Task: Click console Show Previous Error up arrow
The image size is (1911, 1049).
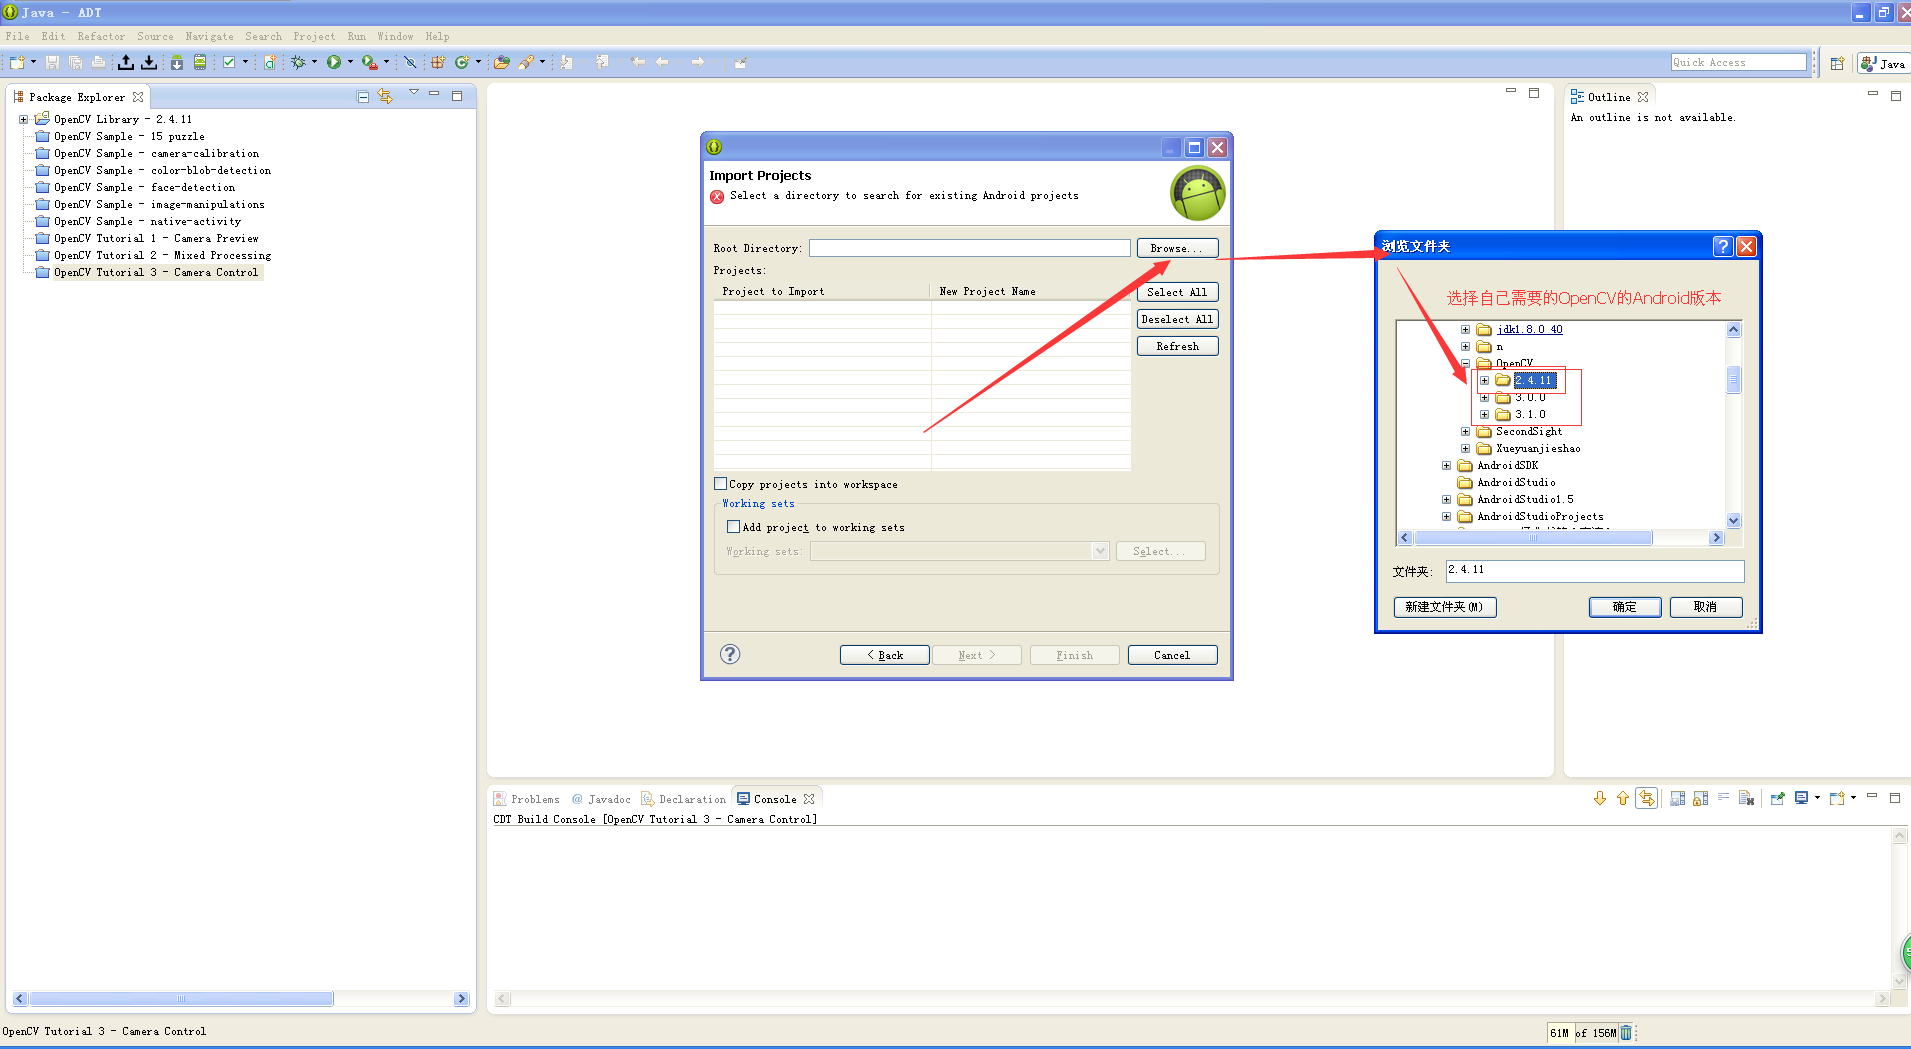Action: pos(1623,798)
